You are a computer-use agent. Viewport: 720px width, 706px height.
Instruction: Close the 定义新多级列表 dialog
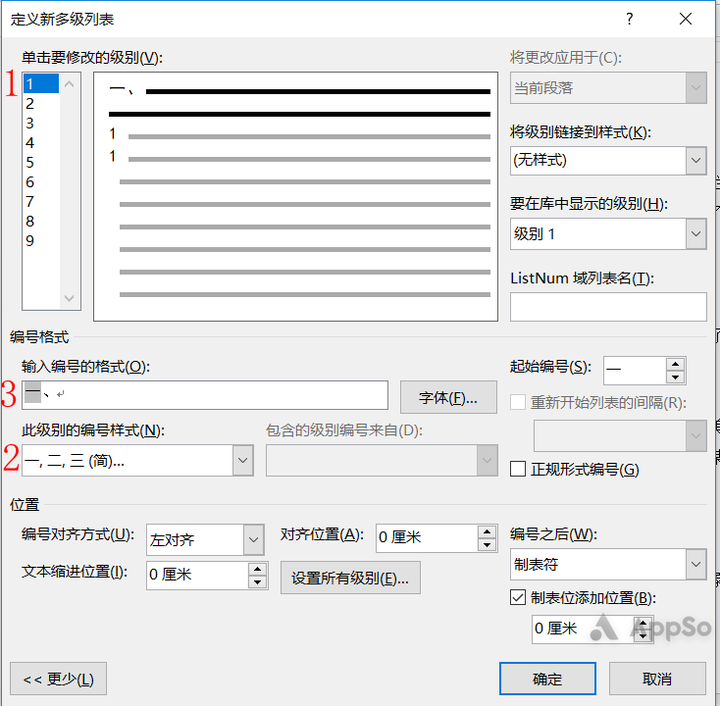click(686, 19)
